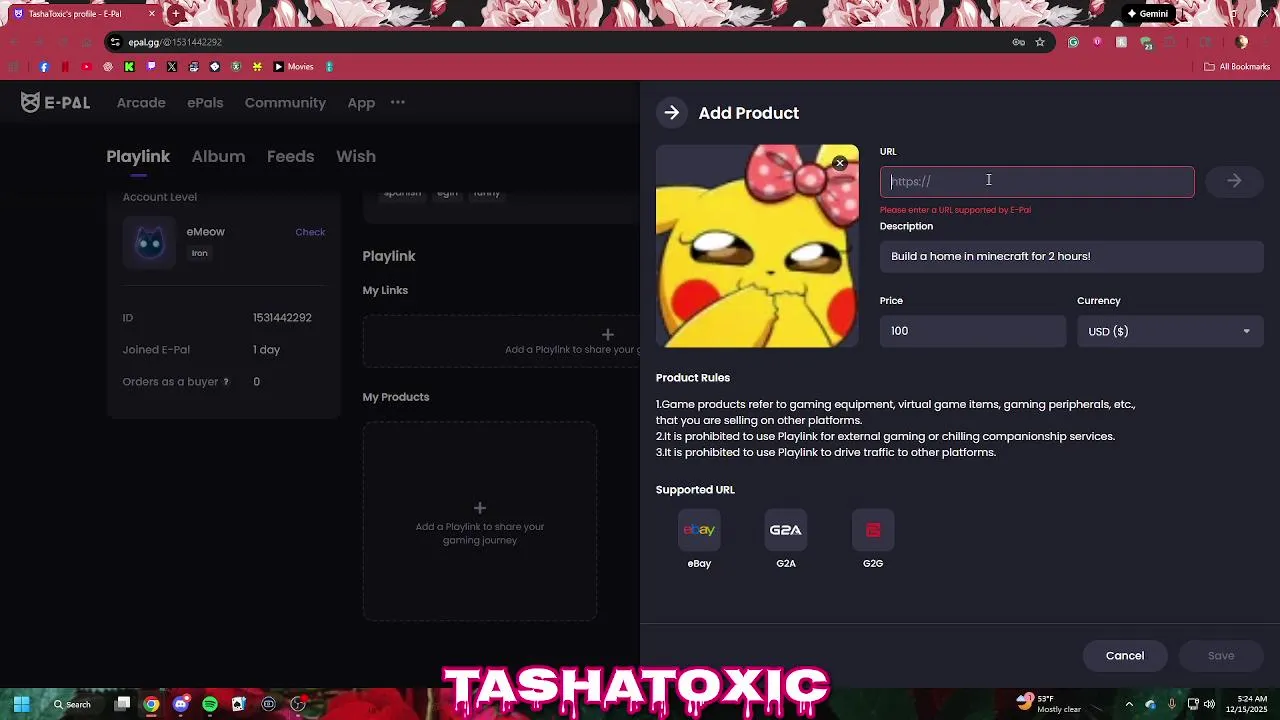Image resolution: width=1280 pixels, height=720 pixels.
Task: Click the product URL input field
Action: click(1037, 182)
